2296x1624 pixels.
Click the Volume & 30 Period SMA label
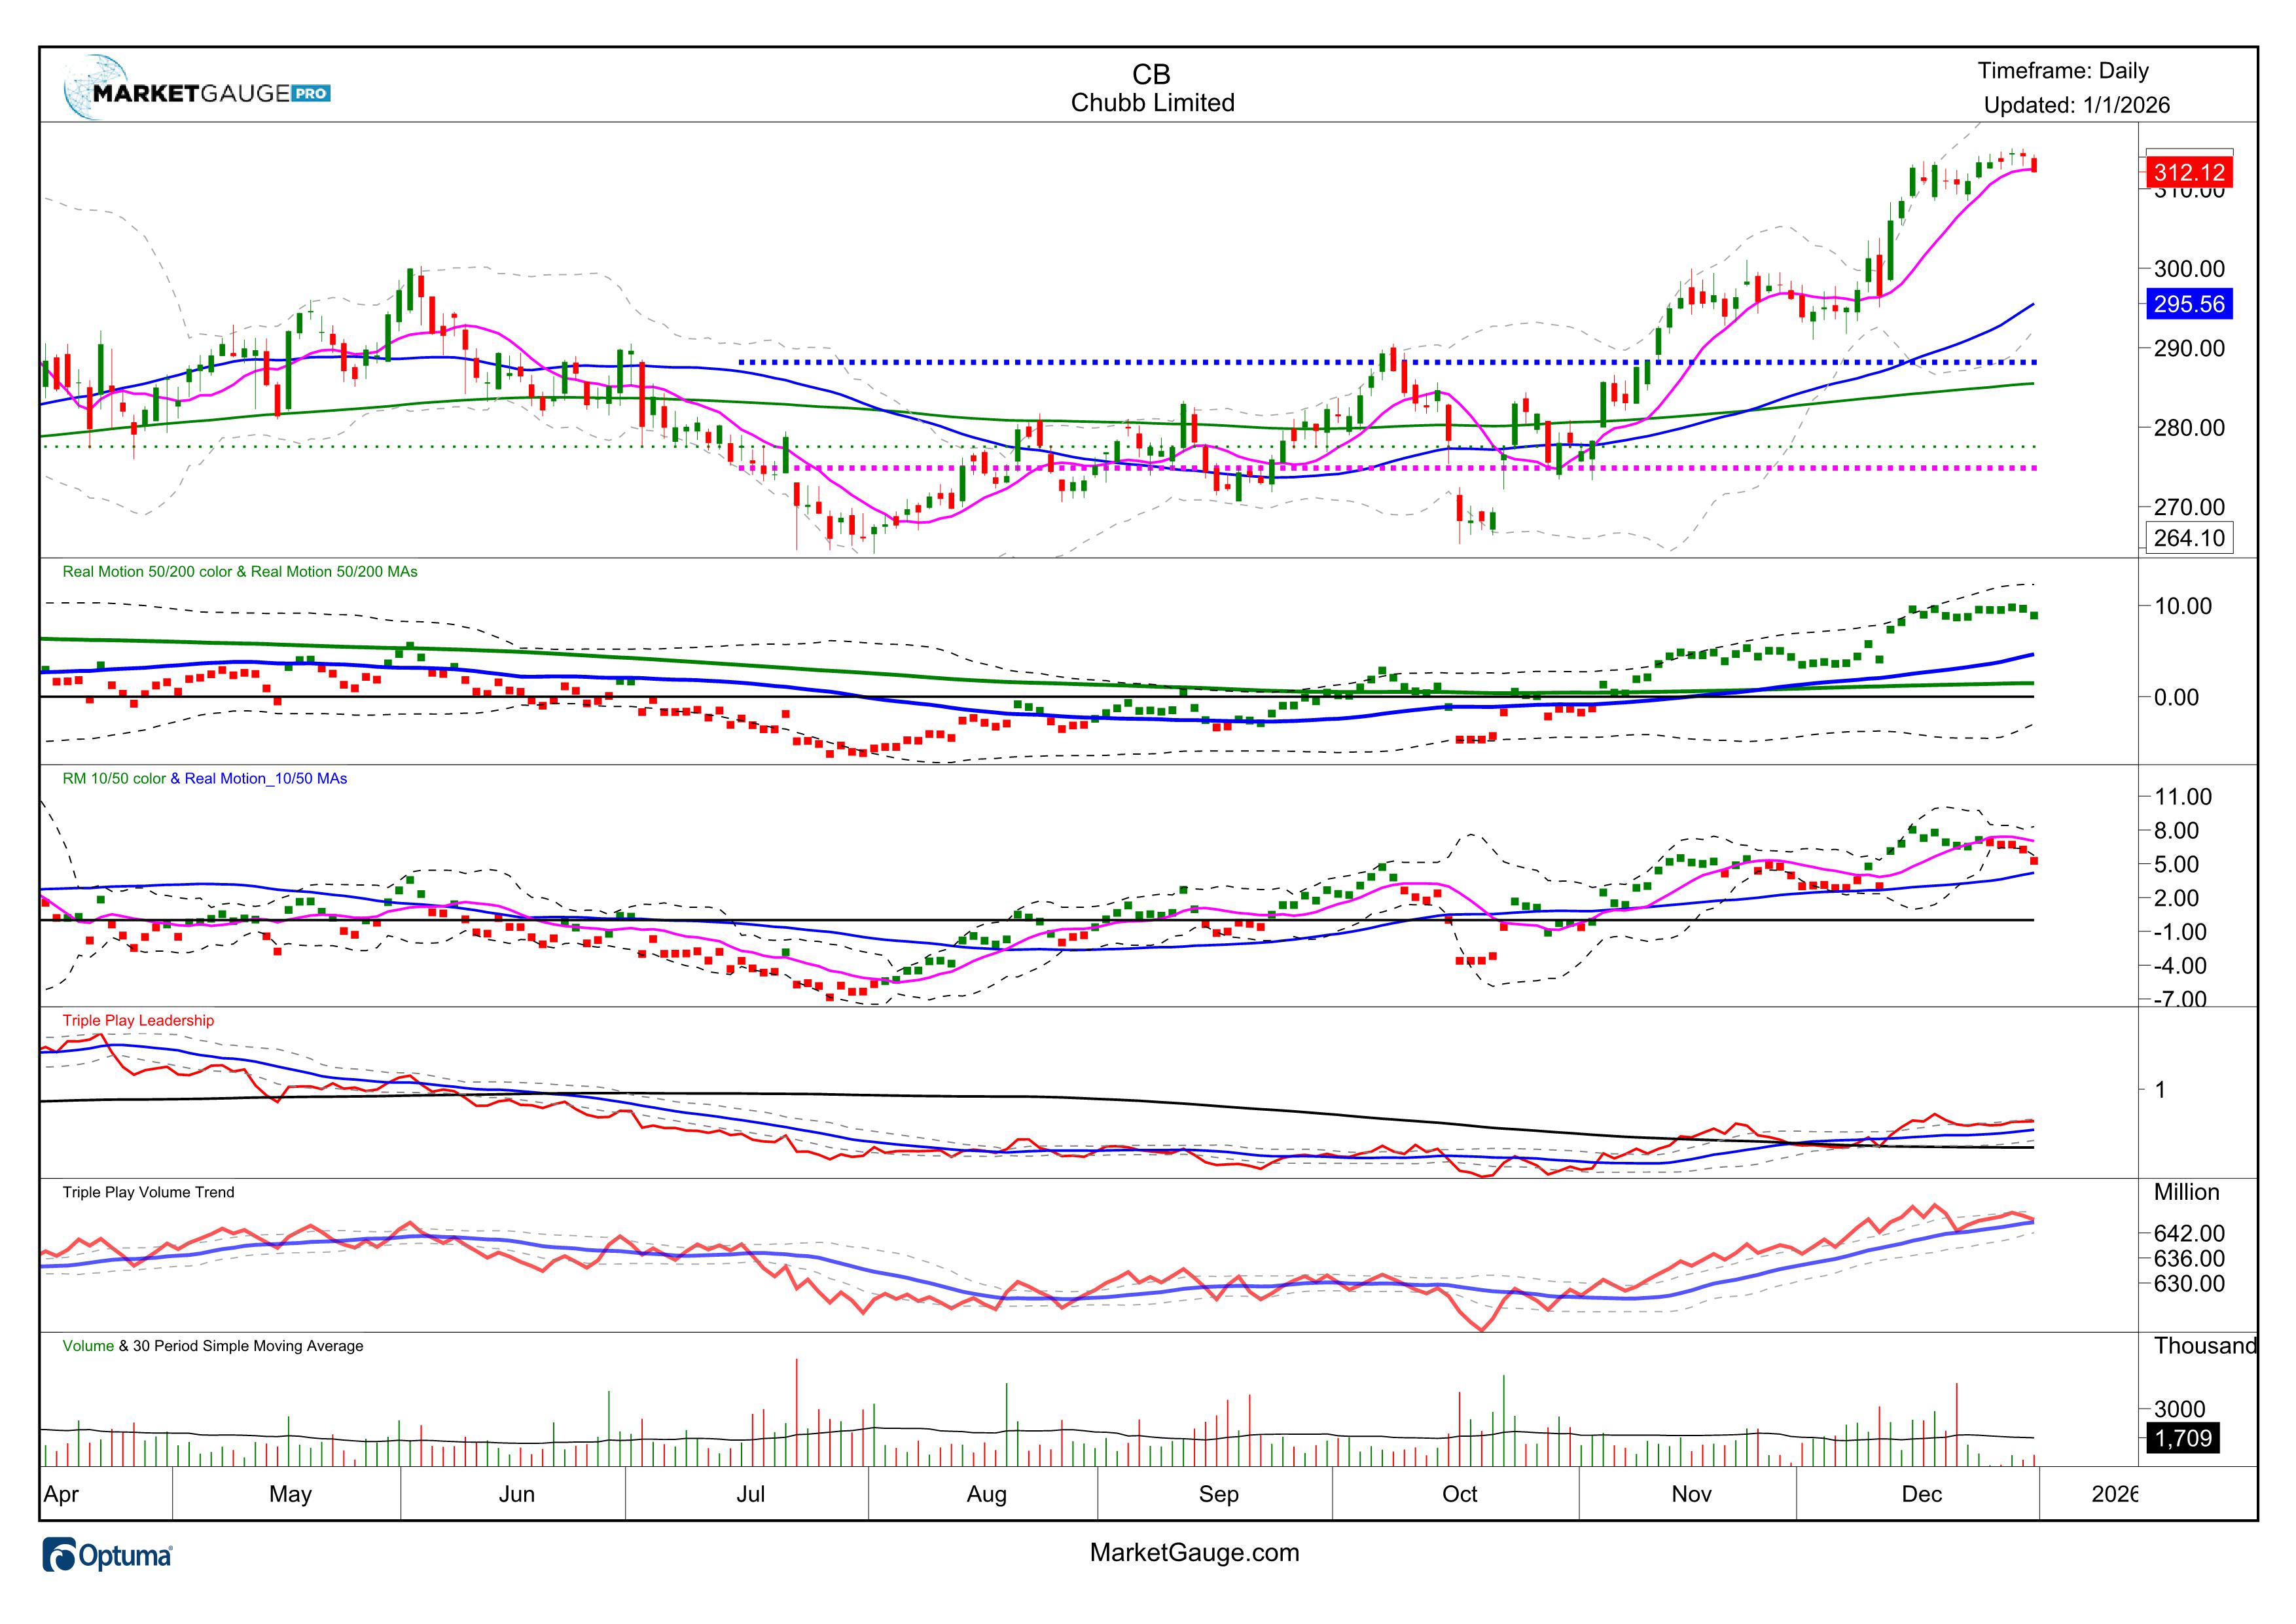tap(212, 1346)
